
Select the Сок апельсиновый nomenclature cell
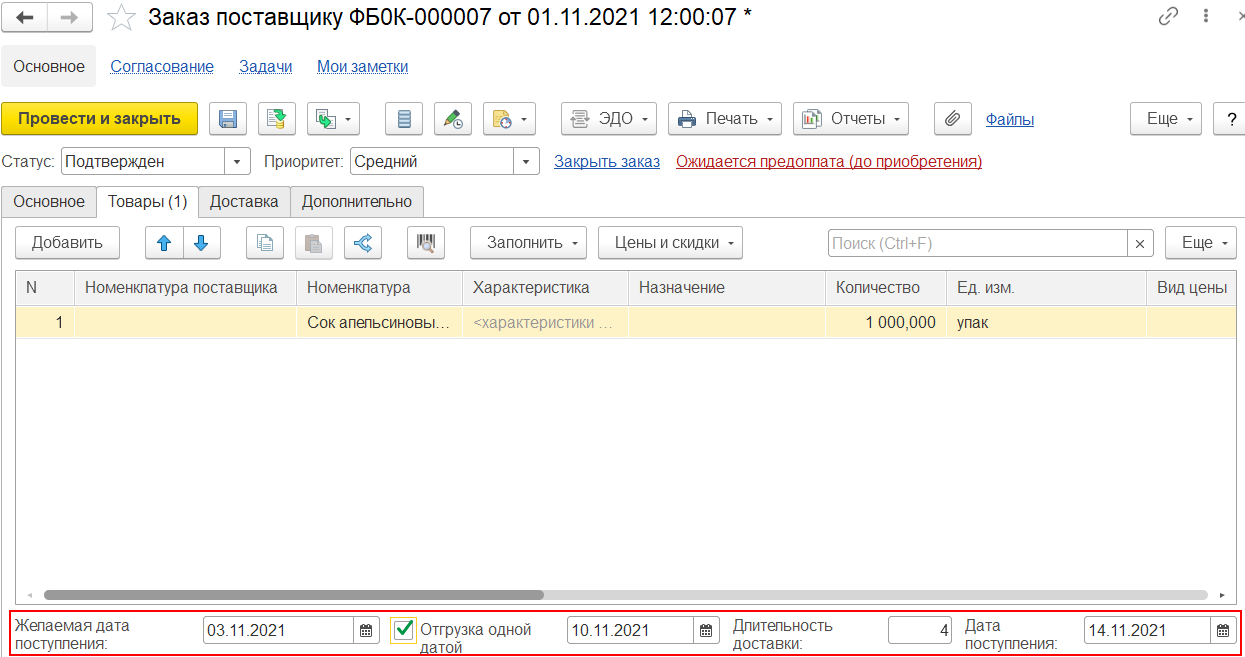click(379, 322)
